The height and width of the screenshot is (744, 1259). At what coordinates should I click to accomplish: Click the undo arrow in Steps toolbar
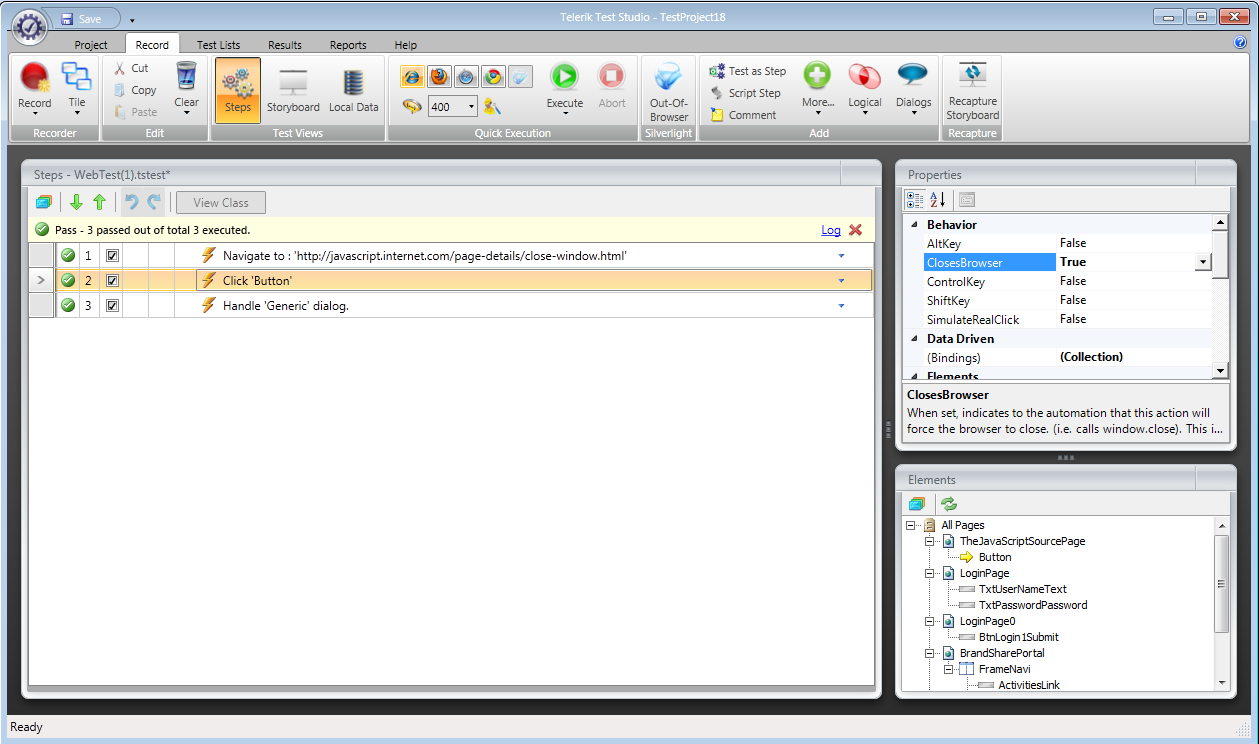pyautogui.click(x=131, y=202)
